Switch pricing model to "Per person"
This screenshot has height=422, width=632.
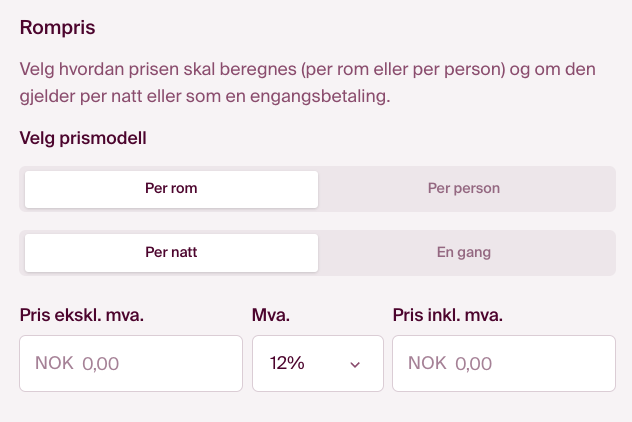point(463,188)
